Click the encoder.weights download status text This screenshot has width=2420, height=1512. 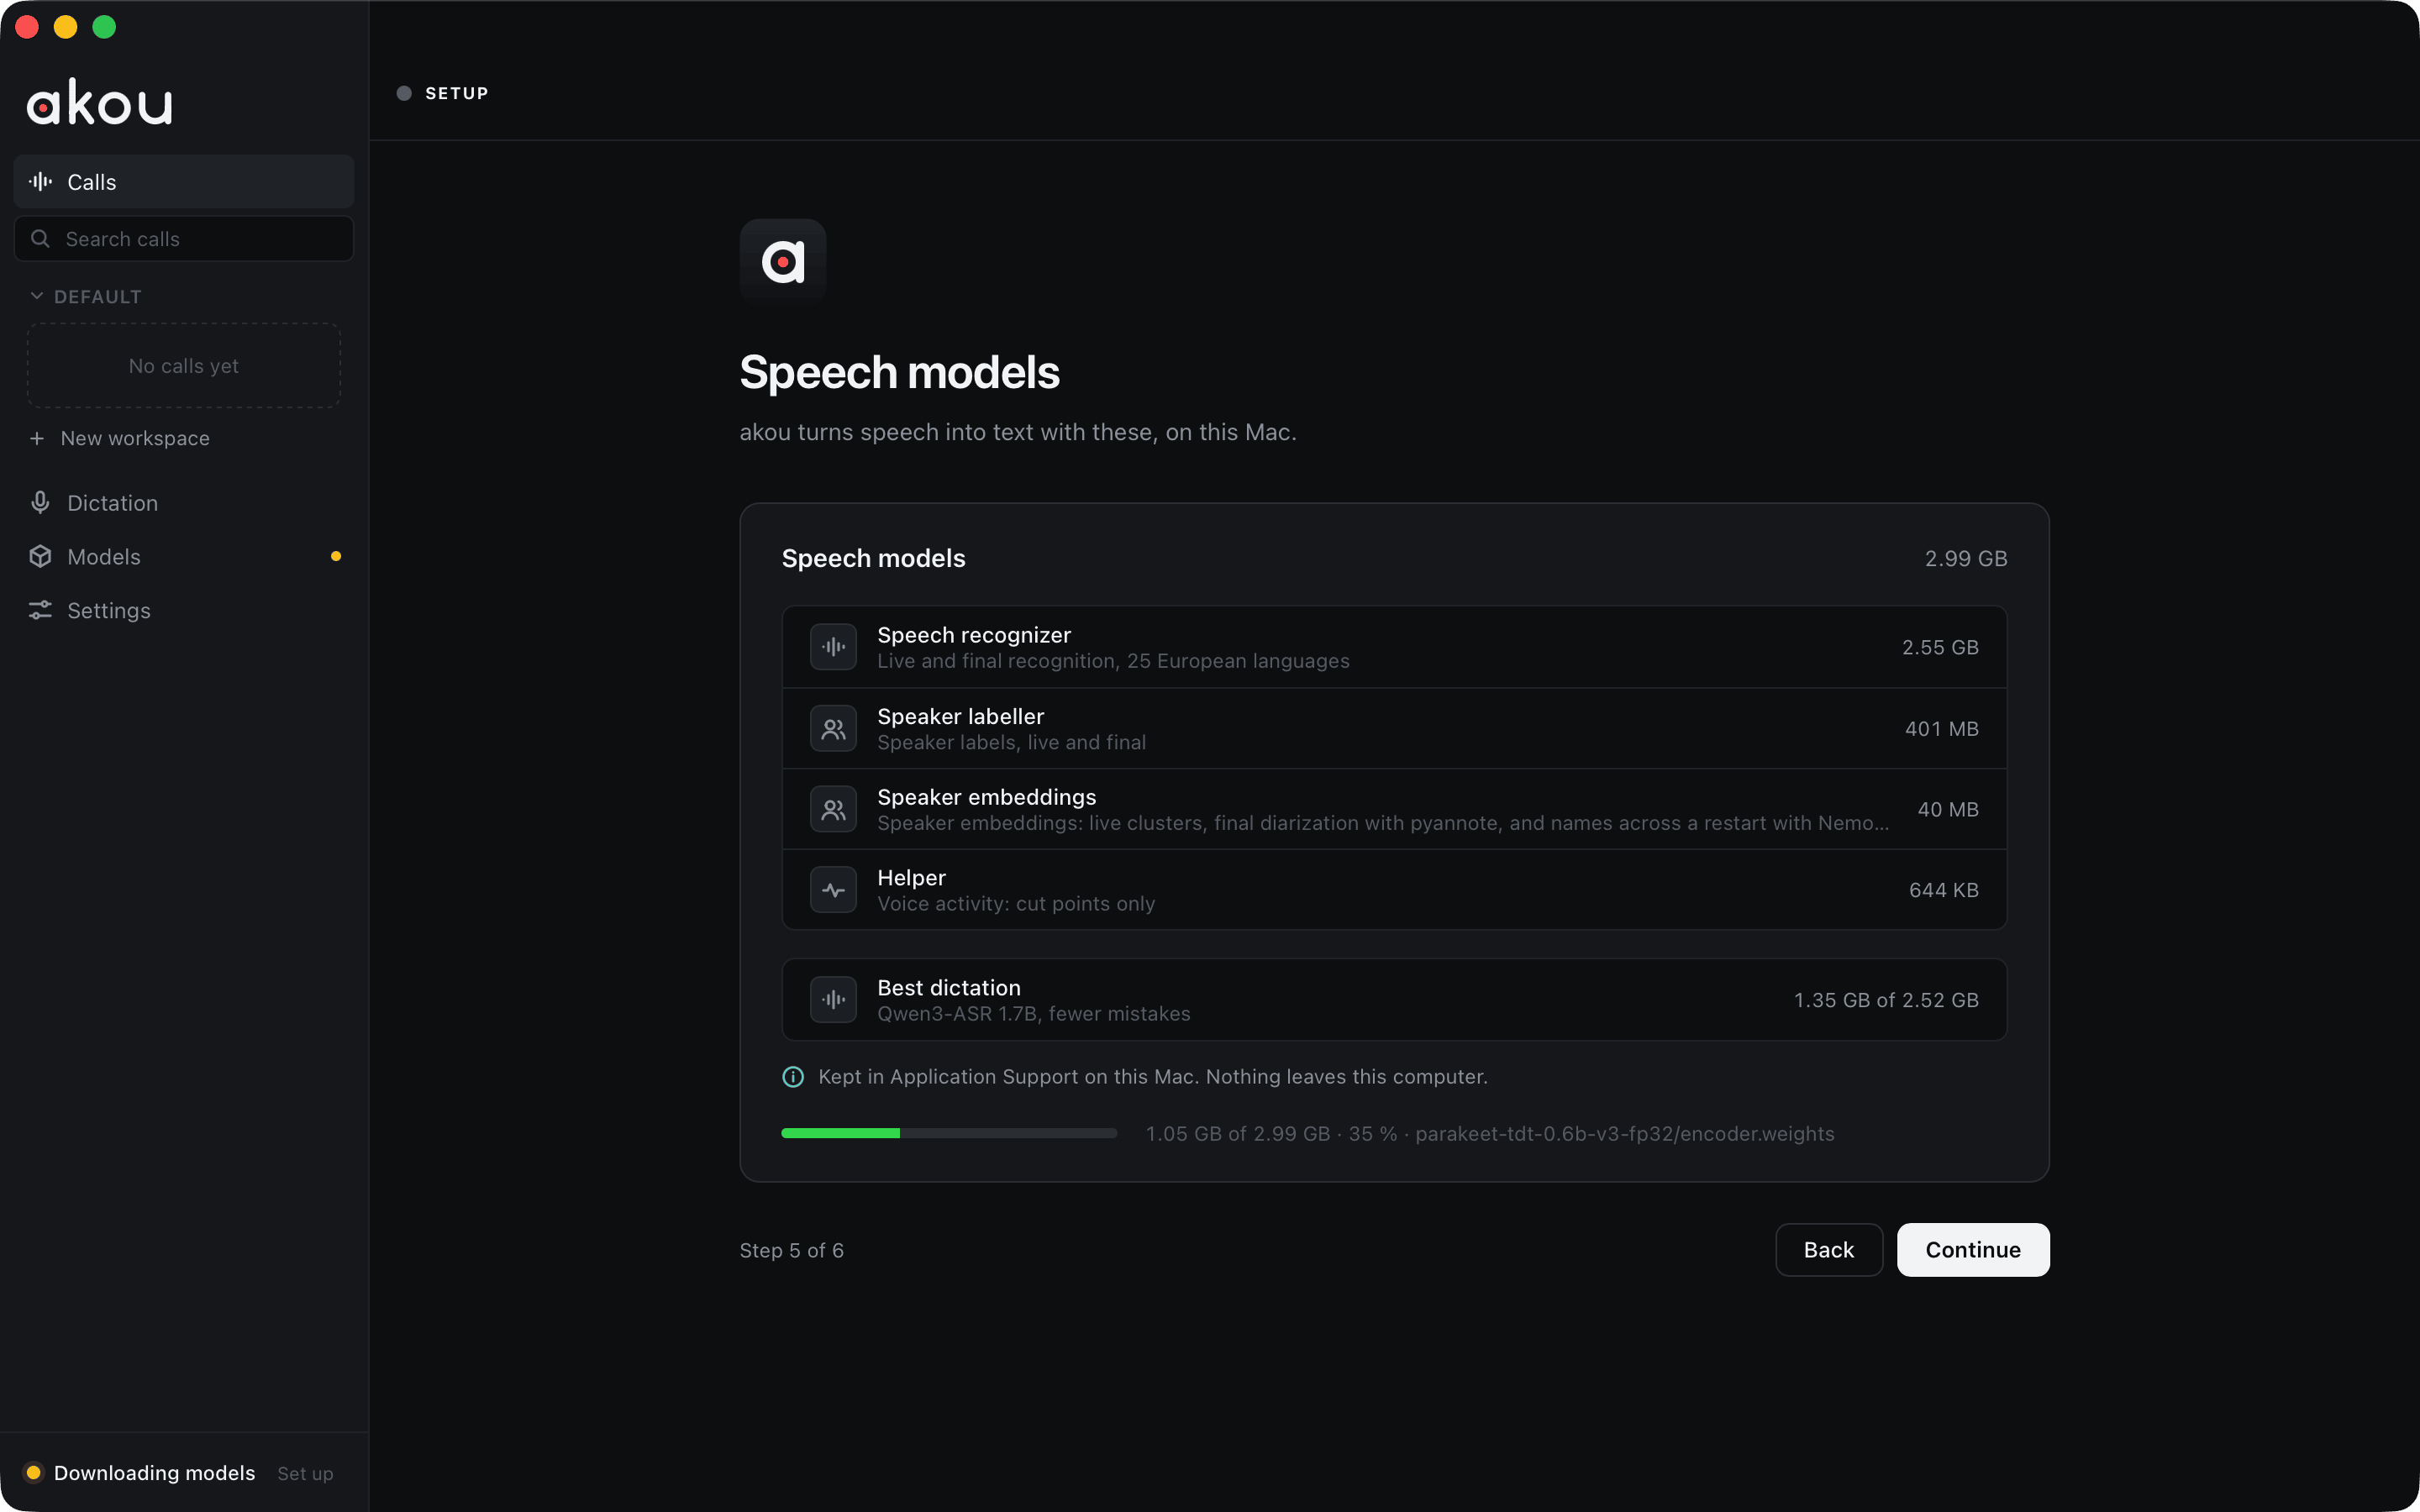coord(1490,1134)
